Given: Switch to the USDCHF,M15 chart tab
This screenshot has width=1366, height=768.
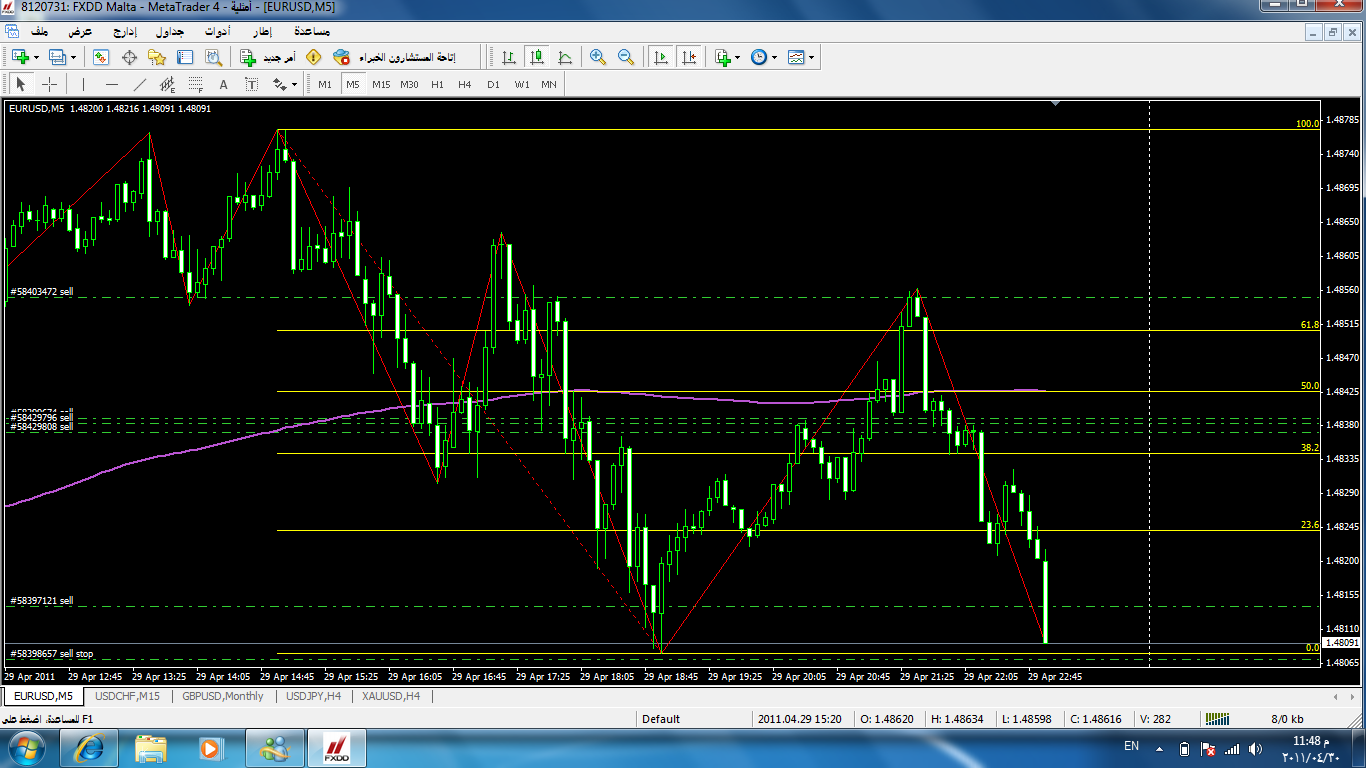Looking at the screenshot, I should tap(128, 696).
